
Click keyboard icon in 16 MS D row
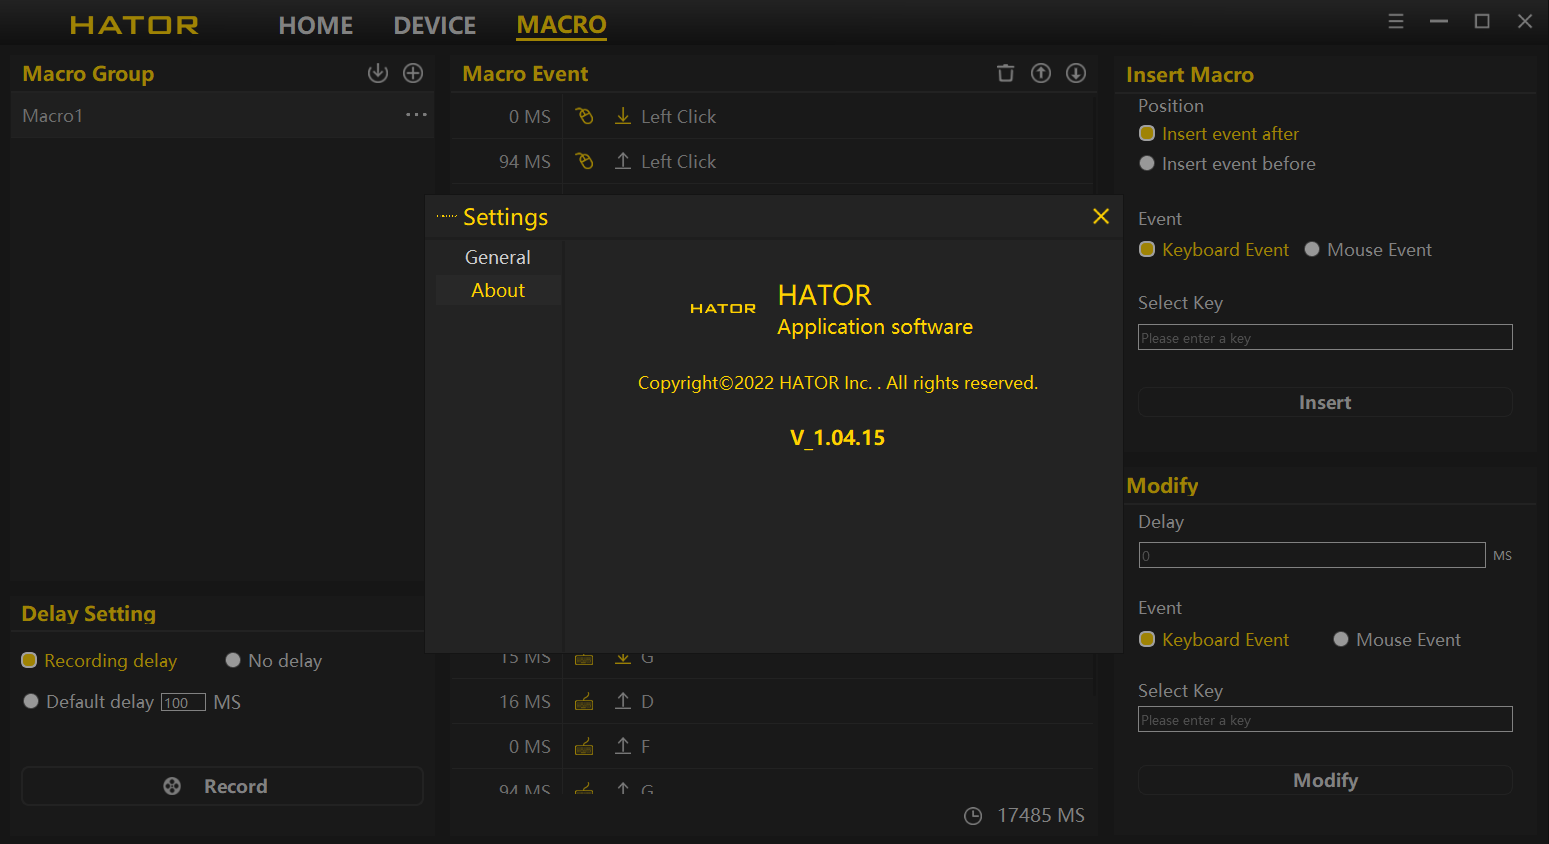point(585,702)
